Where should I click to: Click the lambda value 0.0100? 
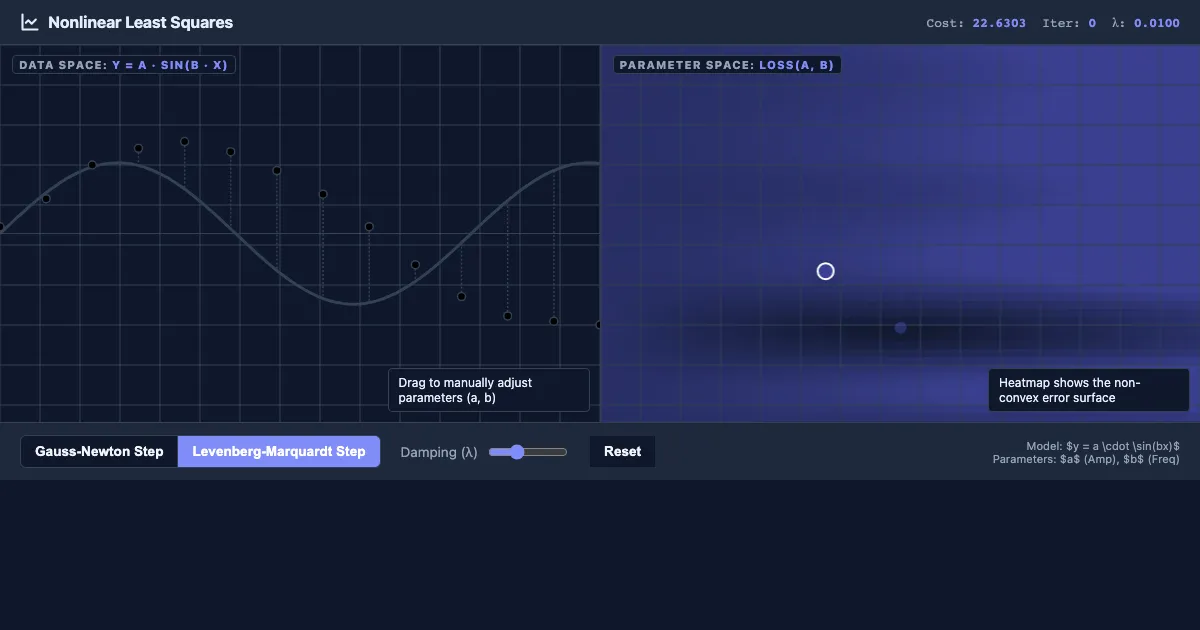click(x=1157, y=23)
